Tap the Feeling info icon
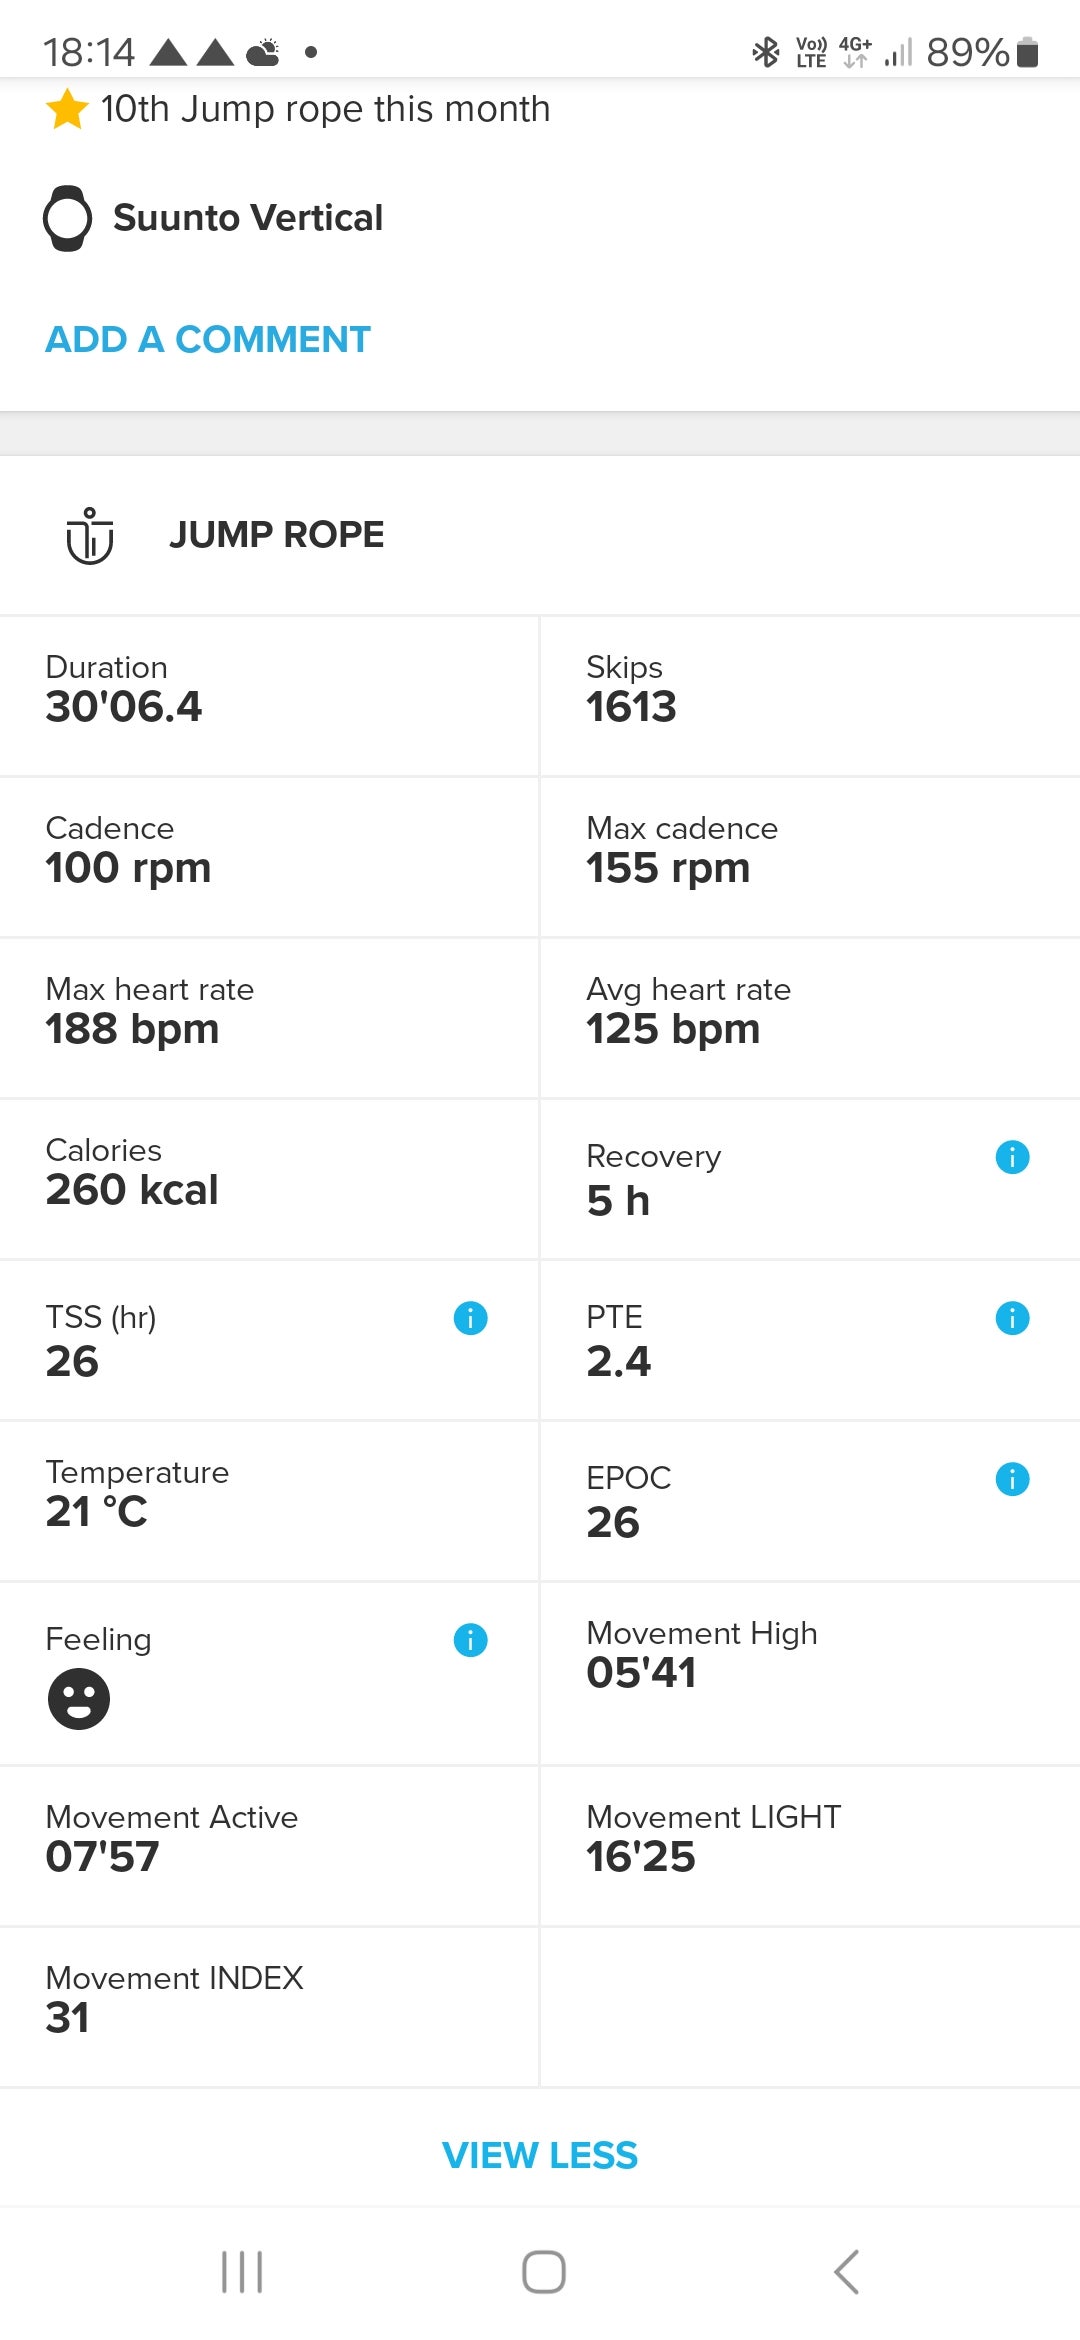The height and width of the screenshot is (2340, 1080). tap(470, 1640)
